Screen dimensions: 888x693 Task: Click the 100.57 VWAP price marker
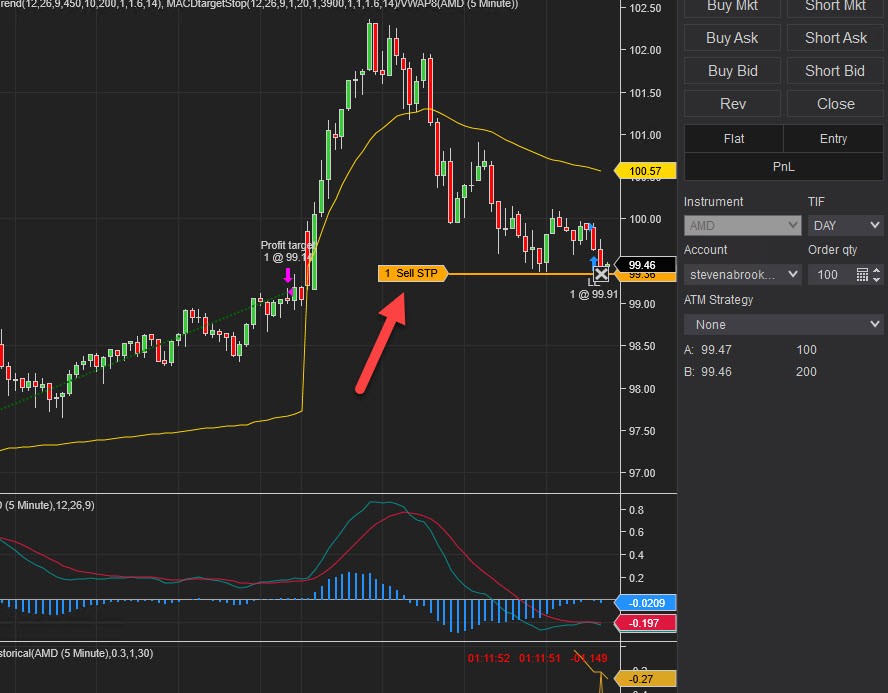coord(645,171)
